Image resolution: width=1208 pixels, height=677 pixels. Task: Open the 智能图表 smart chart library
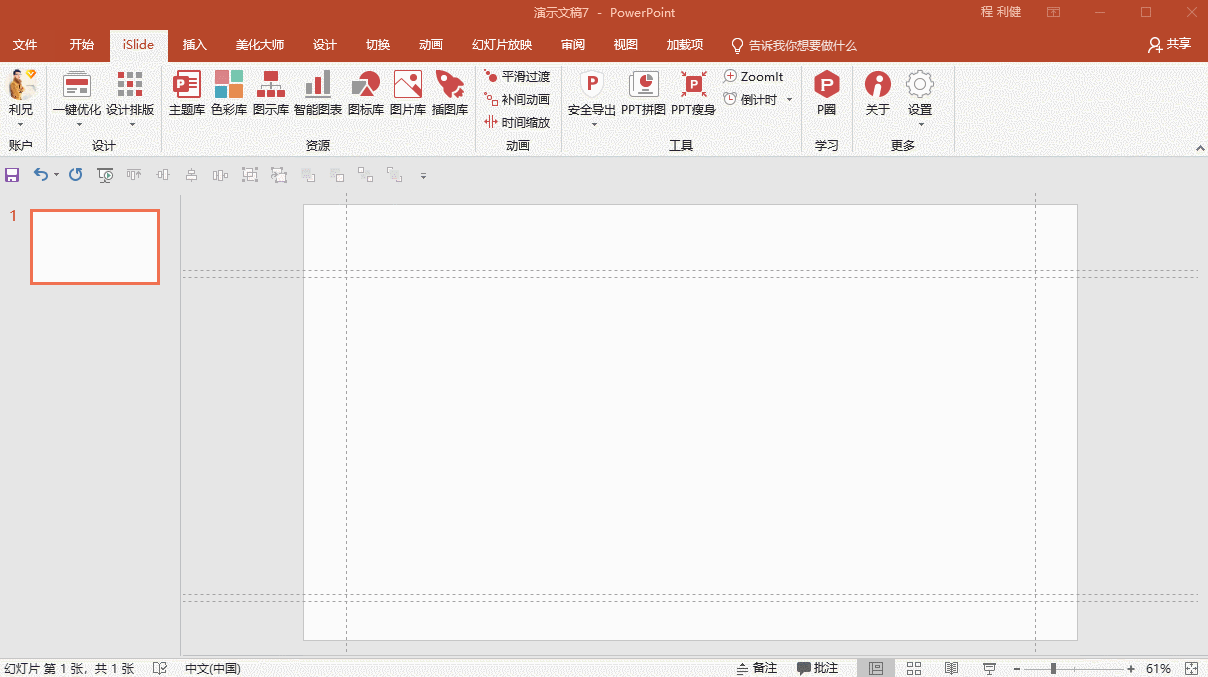(318, 93)
